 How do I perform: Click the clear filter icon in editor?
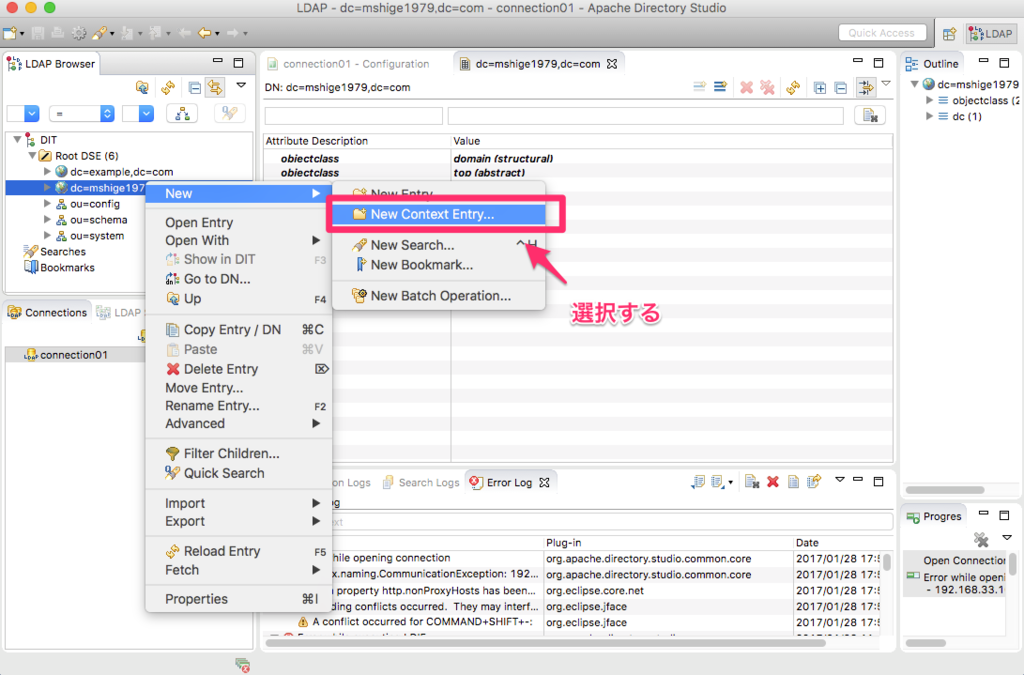tap(870, 116)
